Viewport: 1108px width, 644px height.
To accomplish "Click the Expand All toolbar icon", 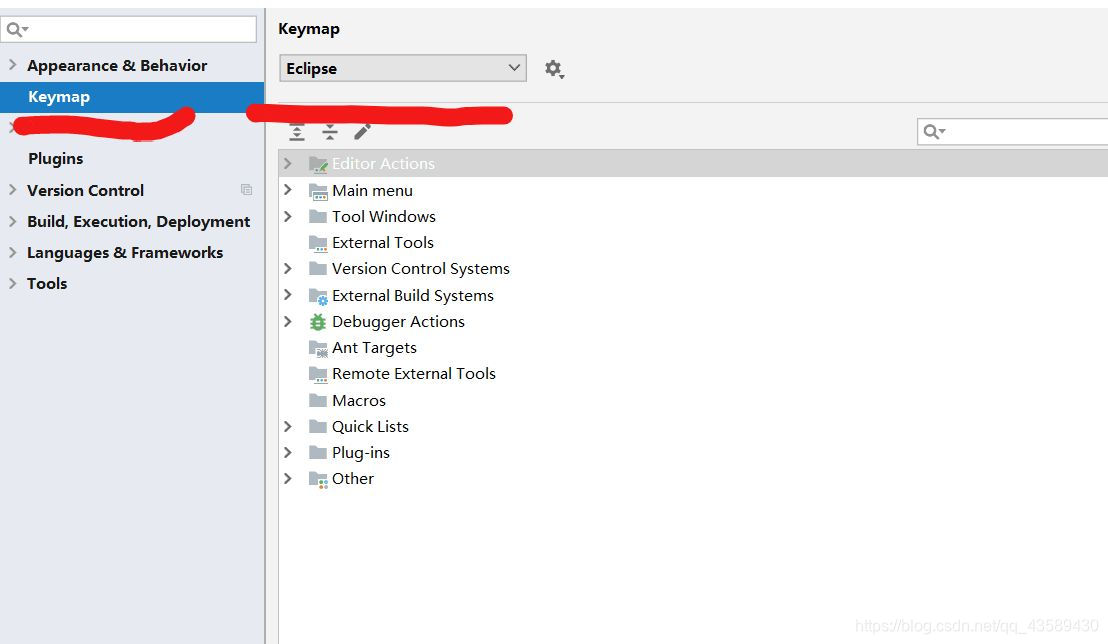I will (297, 131).
